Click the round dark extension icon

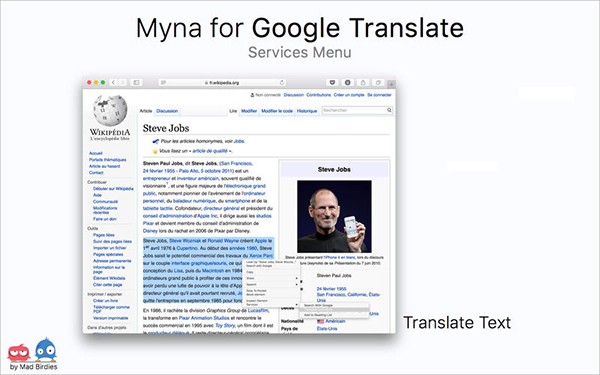pyautogui.click(x=347, y=82)
